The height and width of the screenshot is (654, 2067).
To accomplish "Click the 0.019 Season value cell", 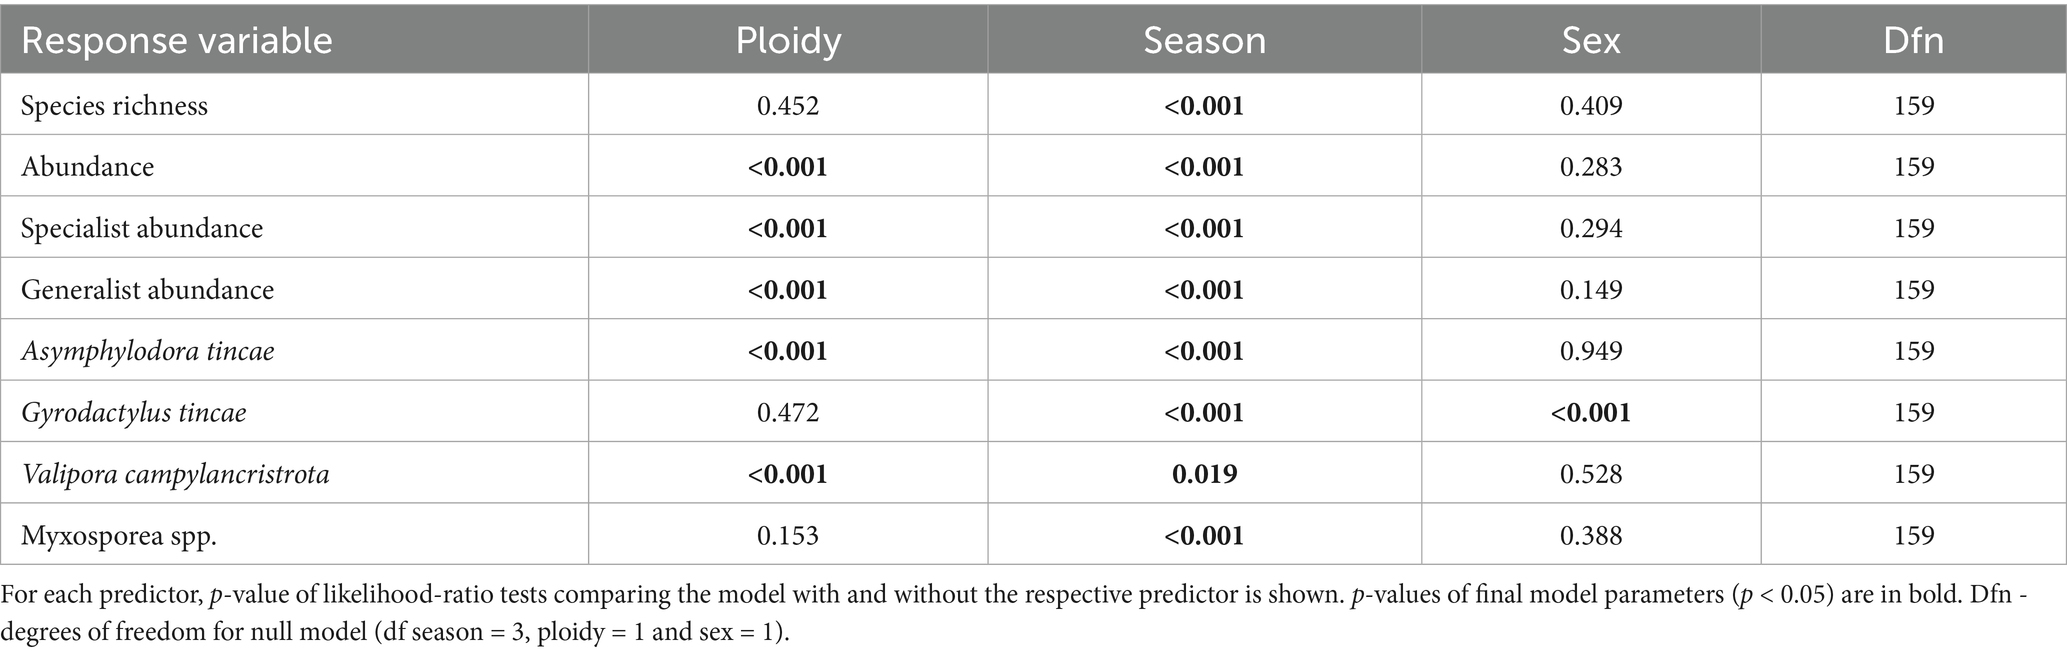I will coord(1204,474).
